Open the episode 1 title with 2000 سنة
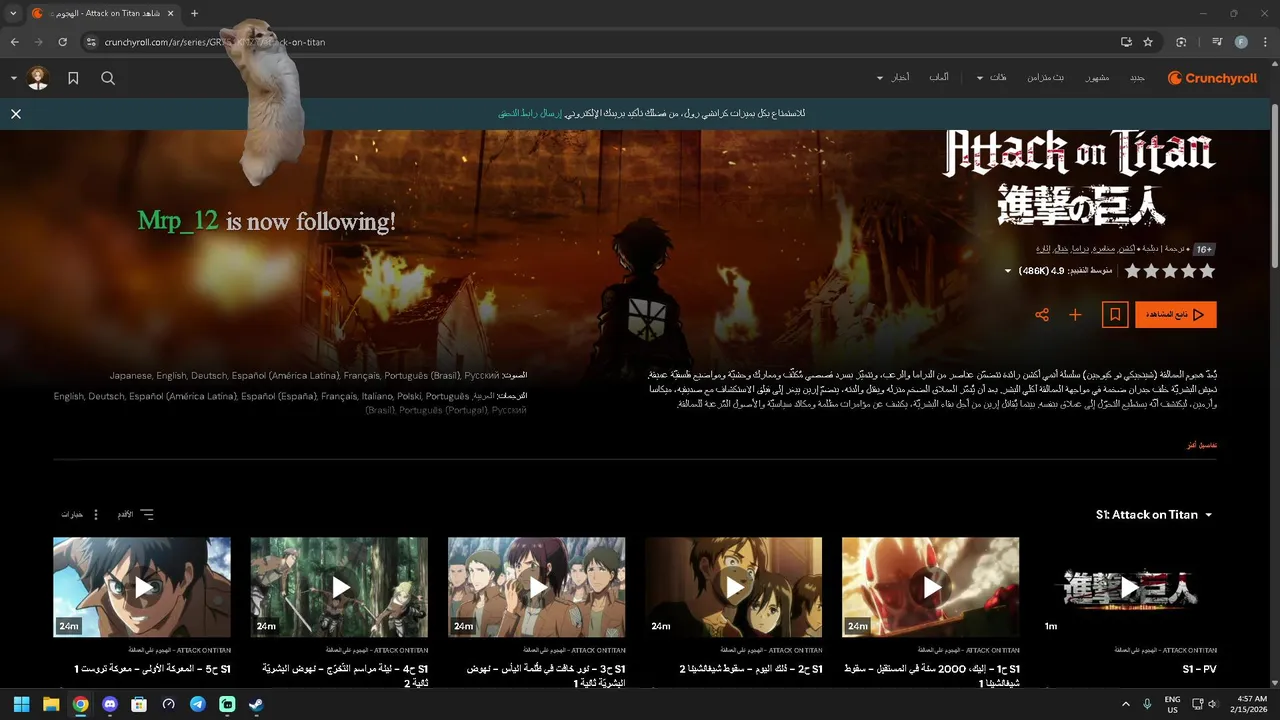 click(x=931, y=675)
